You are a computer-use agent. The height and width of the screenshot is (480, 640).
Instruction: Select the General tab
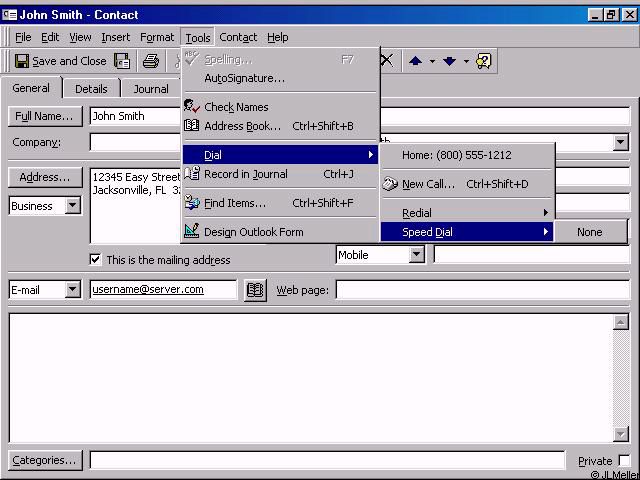31,88
